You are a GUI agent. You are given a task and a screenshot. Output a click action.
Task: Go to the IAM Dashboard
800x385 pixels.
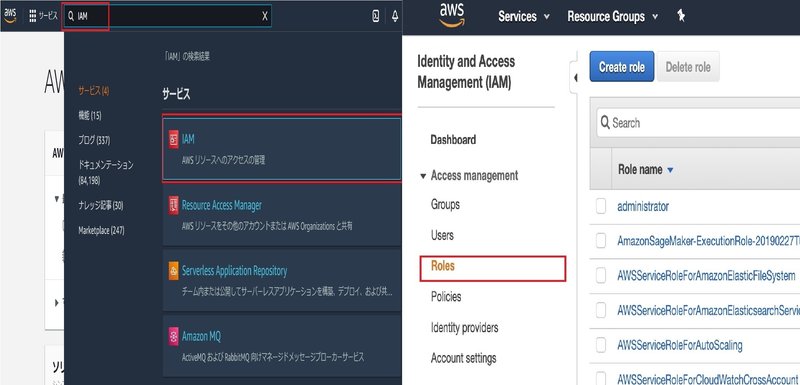click(453, 140)
